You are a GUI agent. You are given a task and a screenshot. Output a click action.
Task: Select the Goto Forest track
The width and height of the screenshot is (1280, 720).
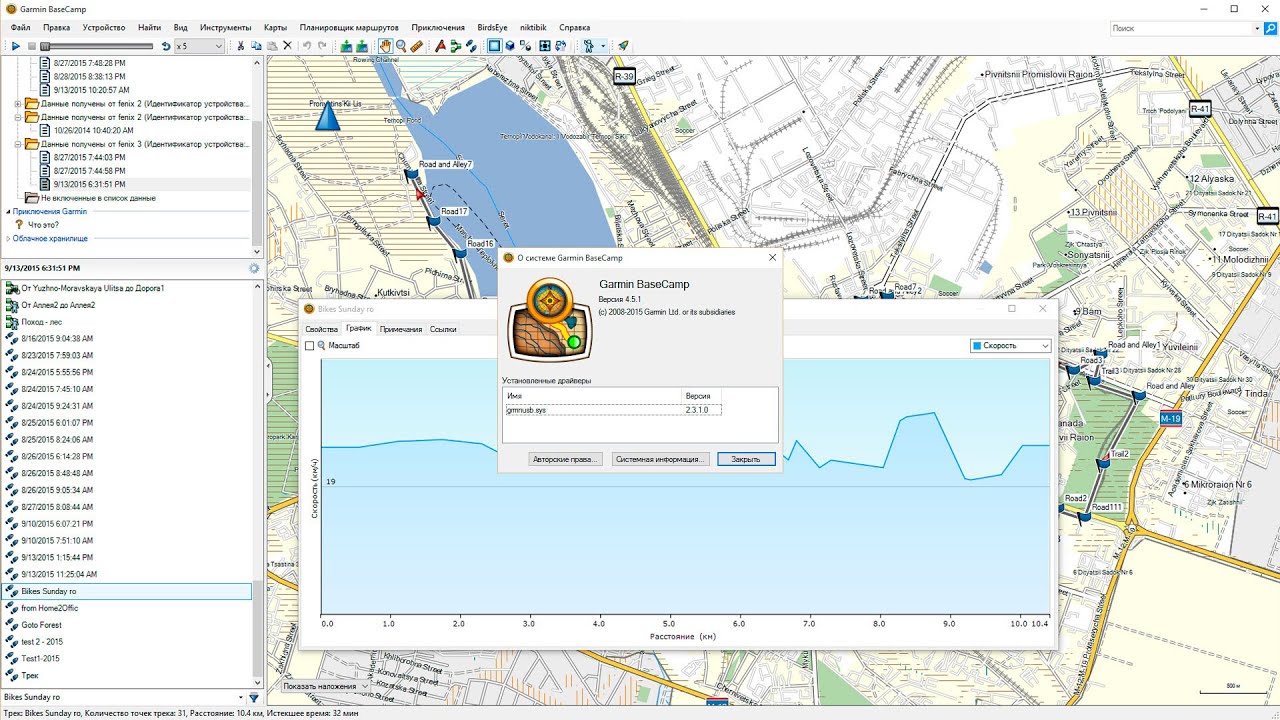(x=41, y=625)
